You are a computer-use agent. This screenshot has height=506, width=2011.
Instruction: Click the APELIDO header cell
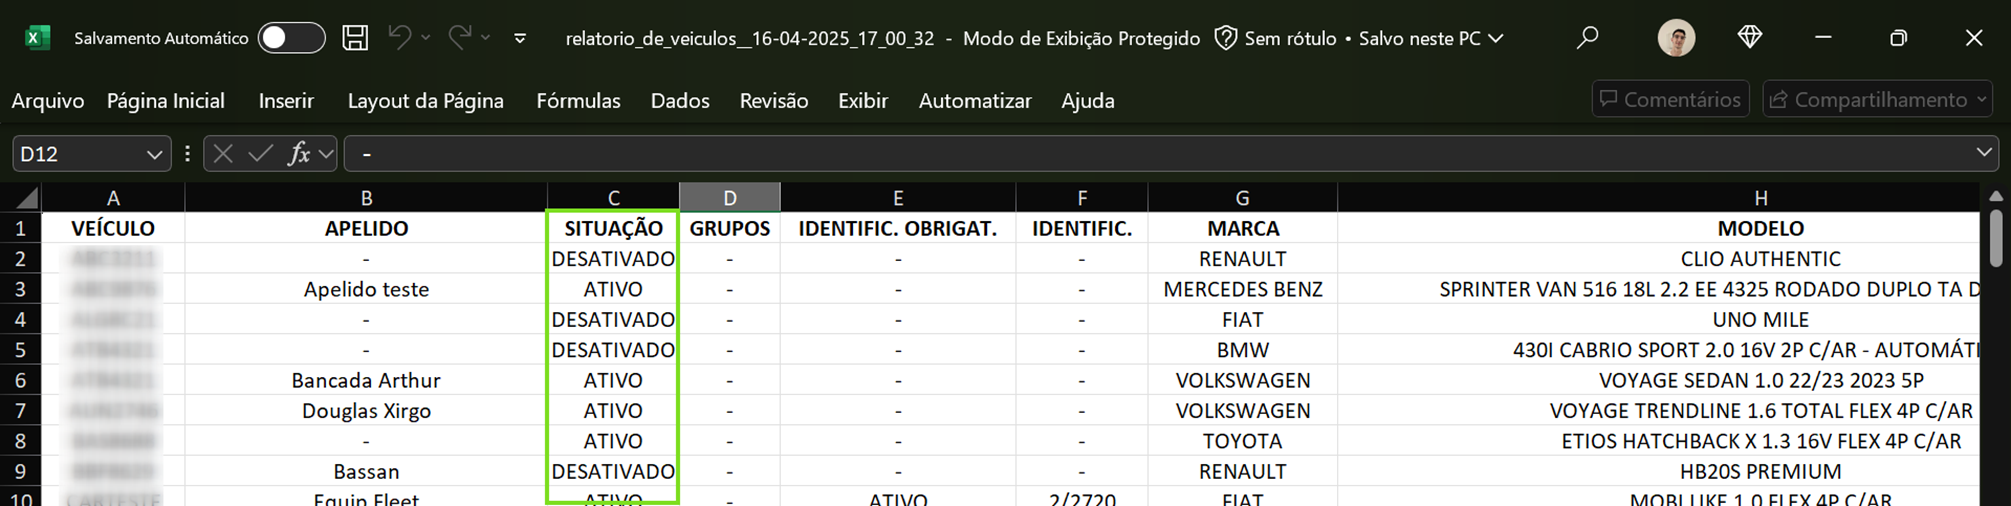pos(366,228)
